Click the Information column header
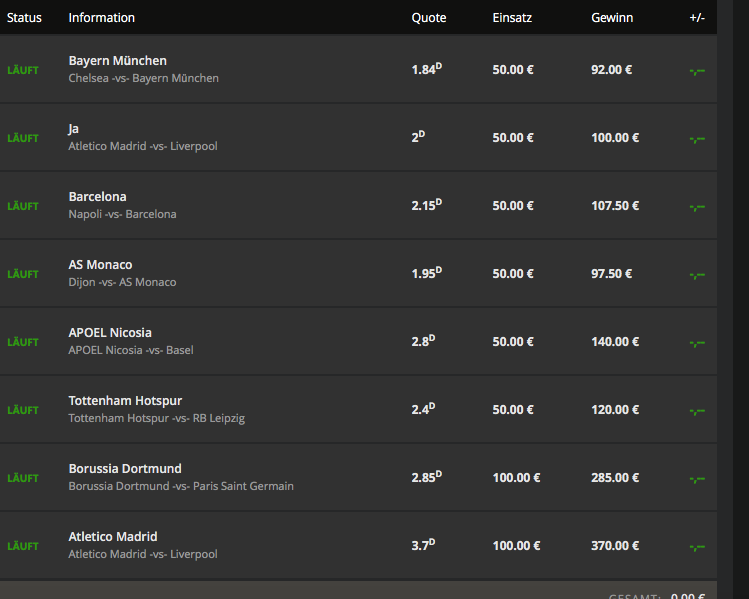Image resolution: width=749 pixels, height=599 pixels. tap(101, 18)
